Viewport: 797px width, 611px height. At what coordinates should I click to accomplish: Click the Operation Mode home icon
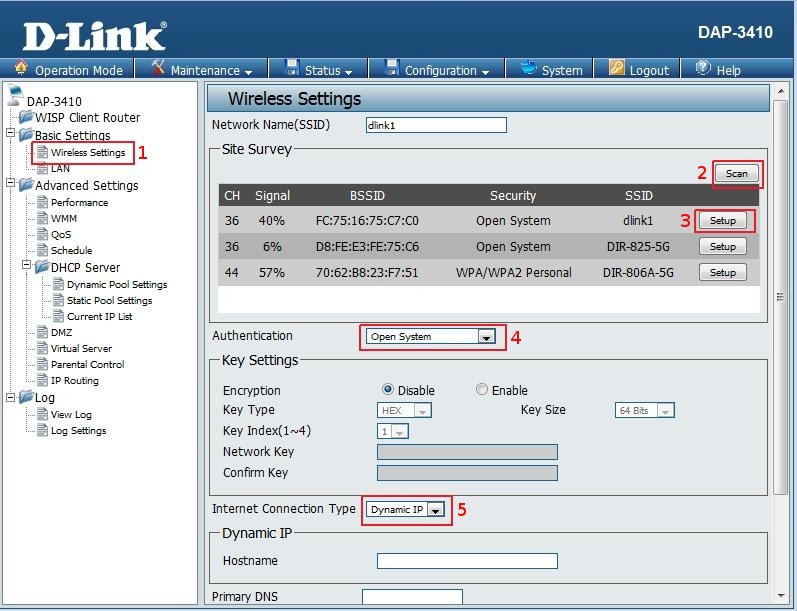pyautogui.click(x=21, y=69)
